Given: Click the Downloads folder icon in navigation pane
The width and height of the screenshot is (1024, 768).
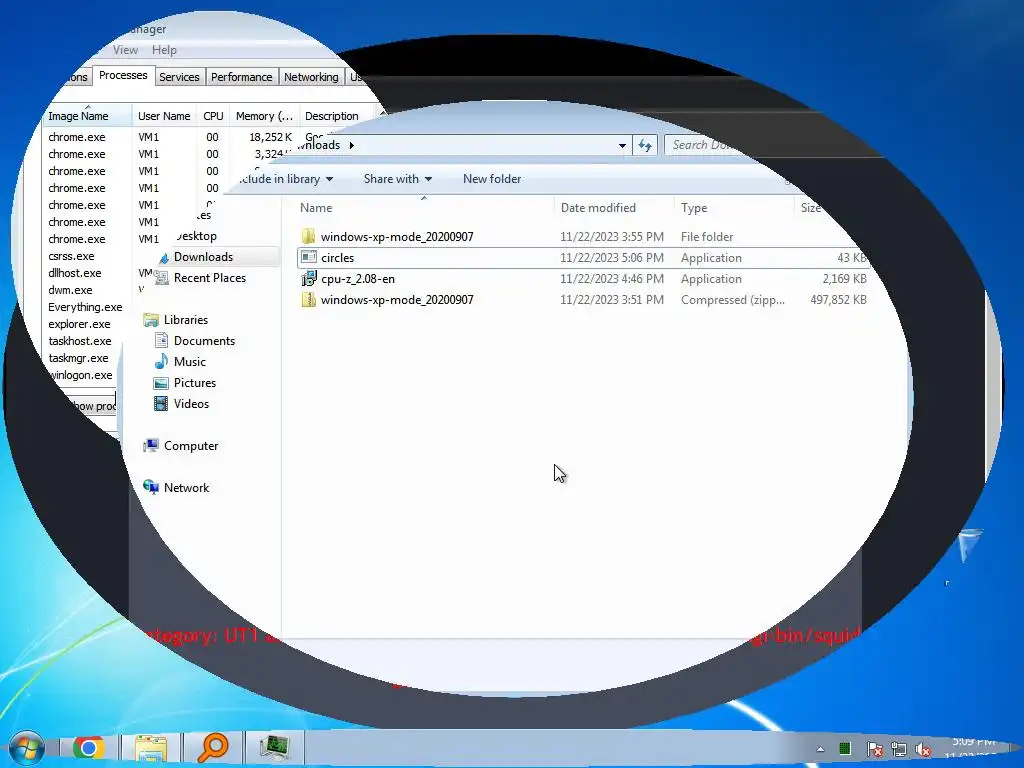Looking at the screenshot, I should point(164,257).
